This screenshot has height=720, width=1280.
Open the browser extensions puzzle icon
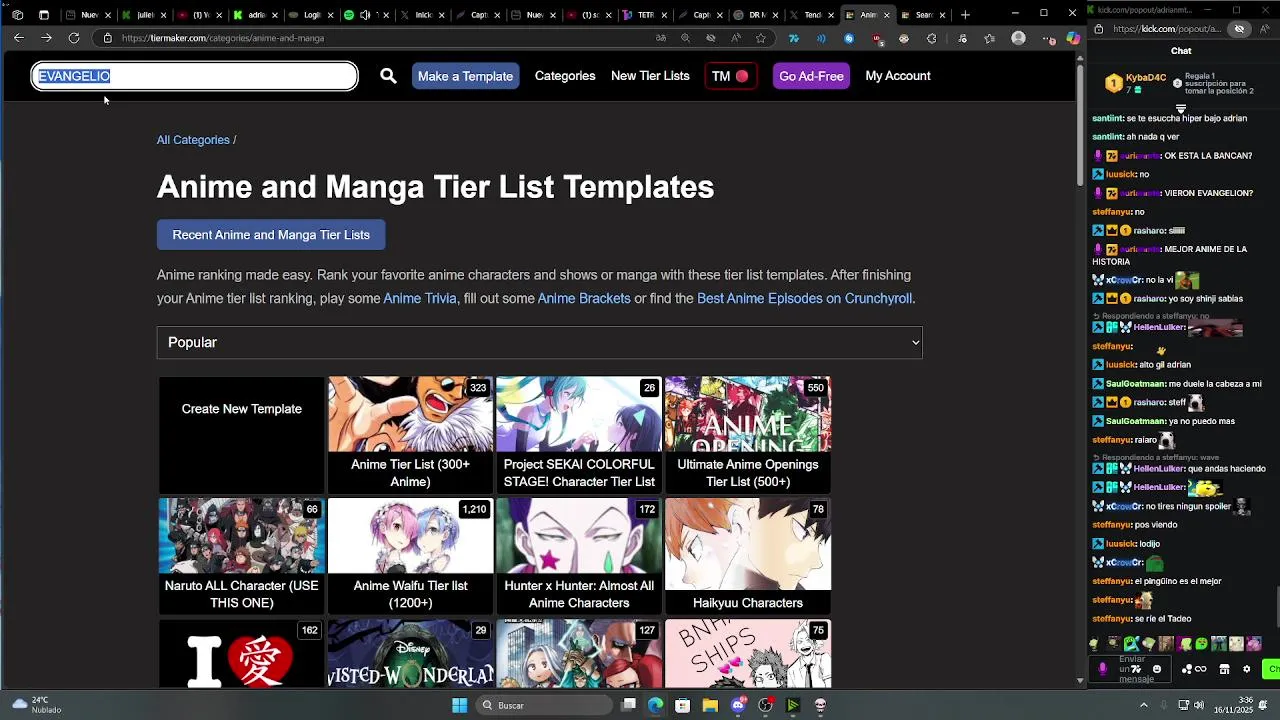[931, 38]
